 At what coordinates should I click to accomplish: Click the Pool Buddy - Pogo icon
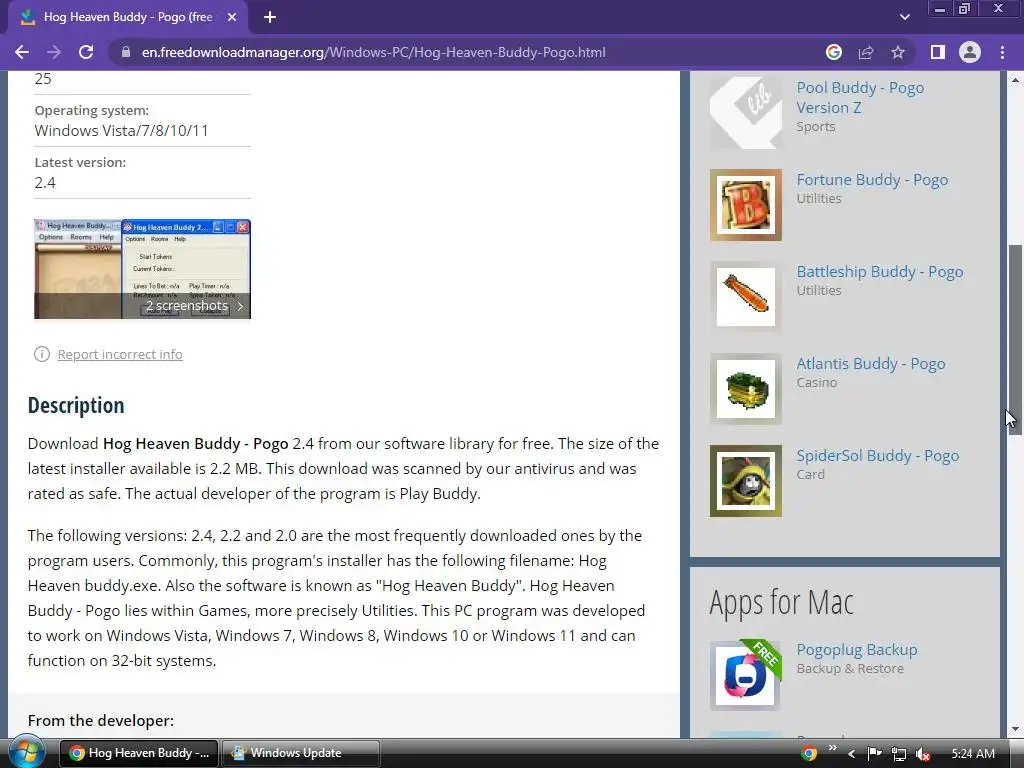(x=746, y=112)
